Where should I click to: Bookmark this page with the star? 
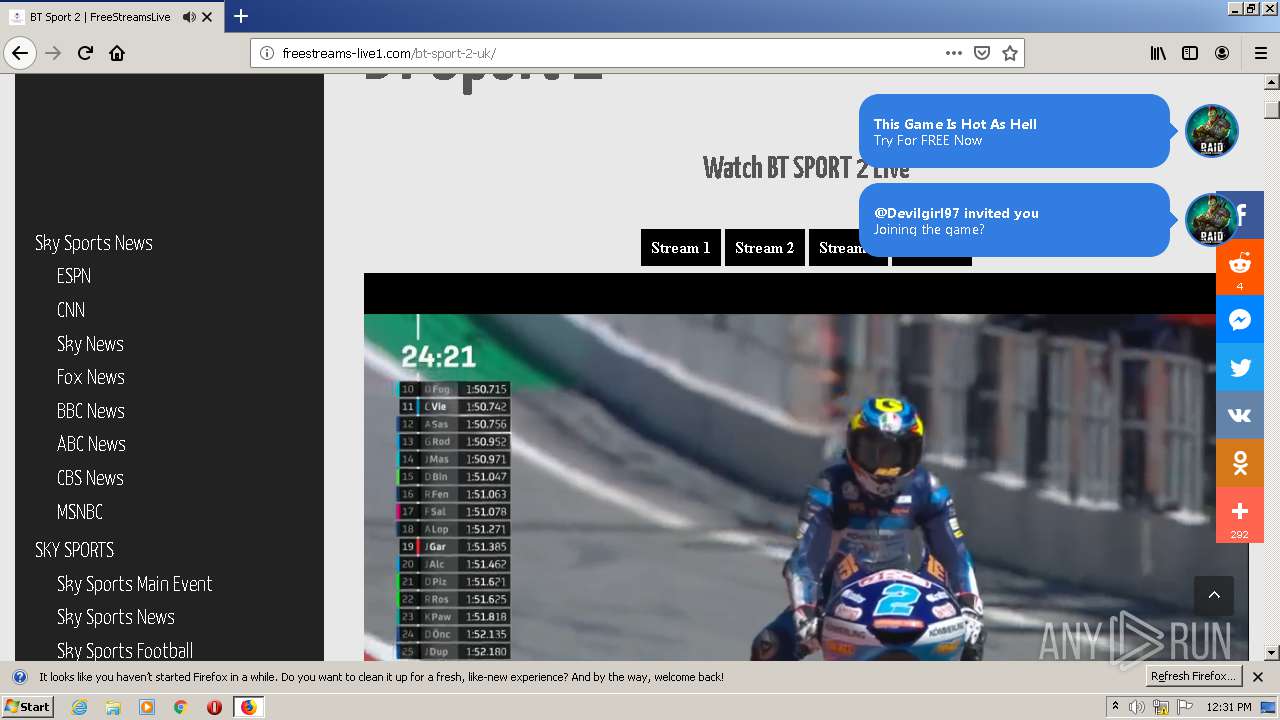coord(1010,53)
